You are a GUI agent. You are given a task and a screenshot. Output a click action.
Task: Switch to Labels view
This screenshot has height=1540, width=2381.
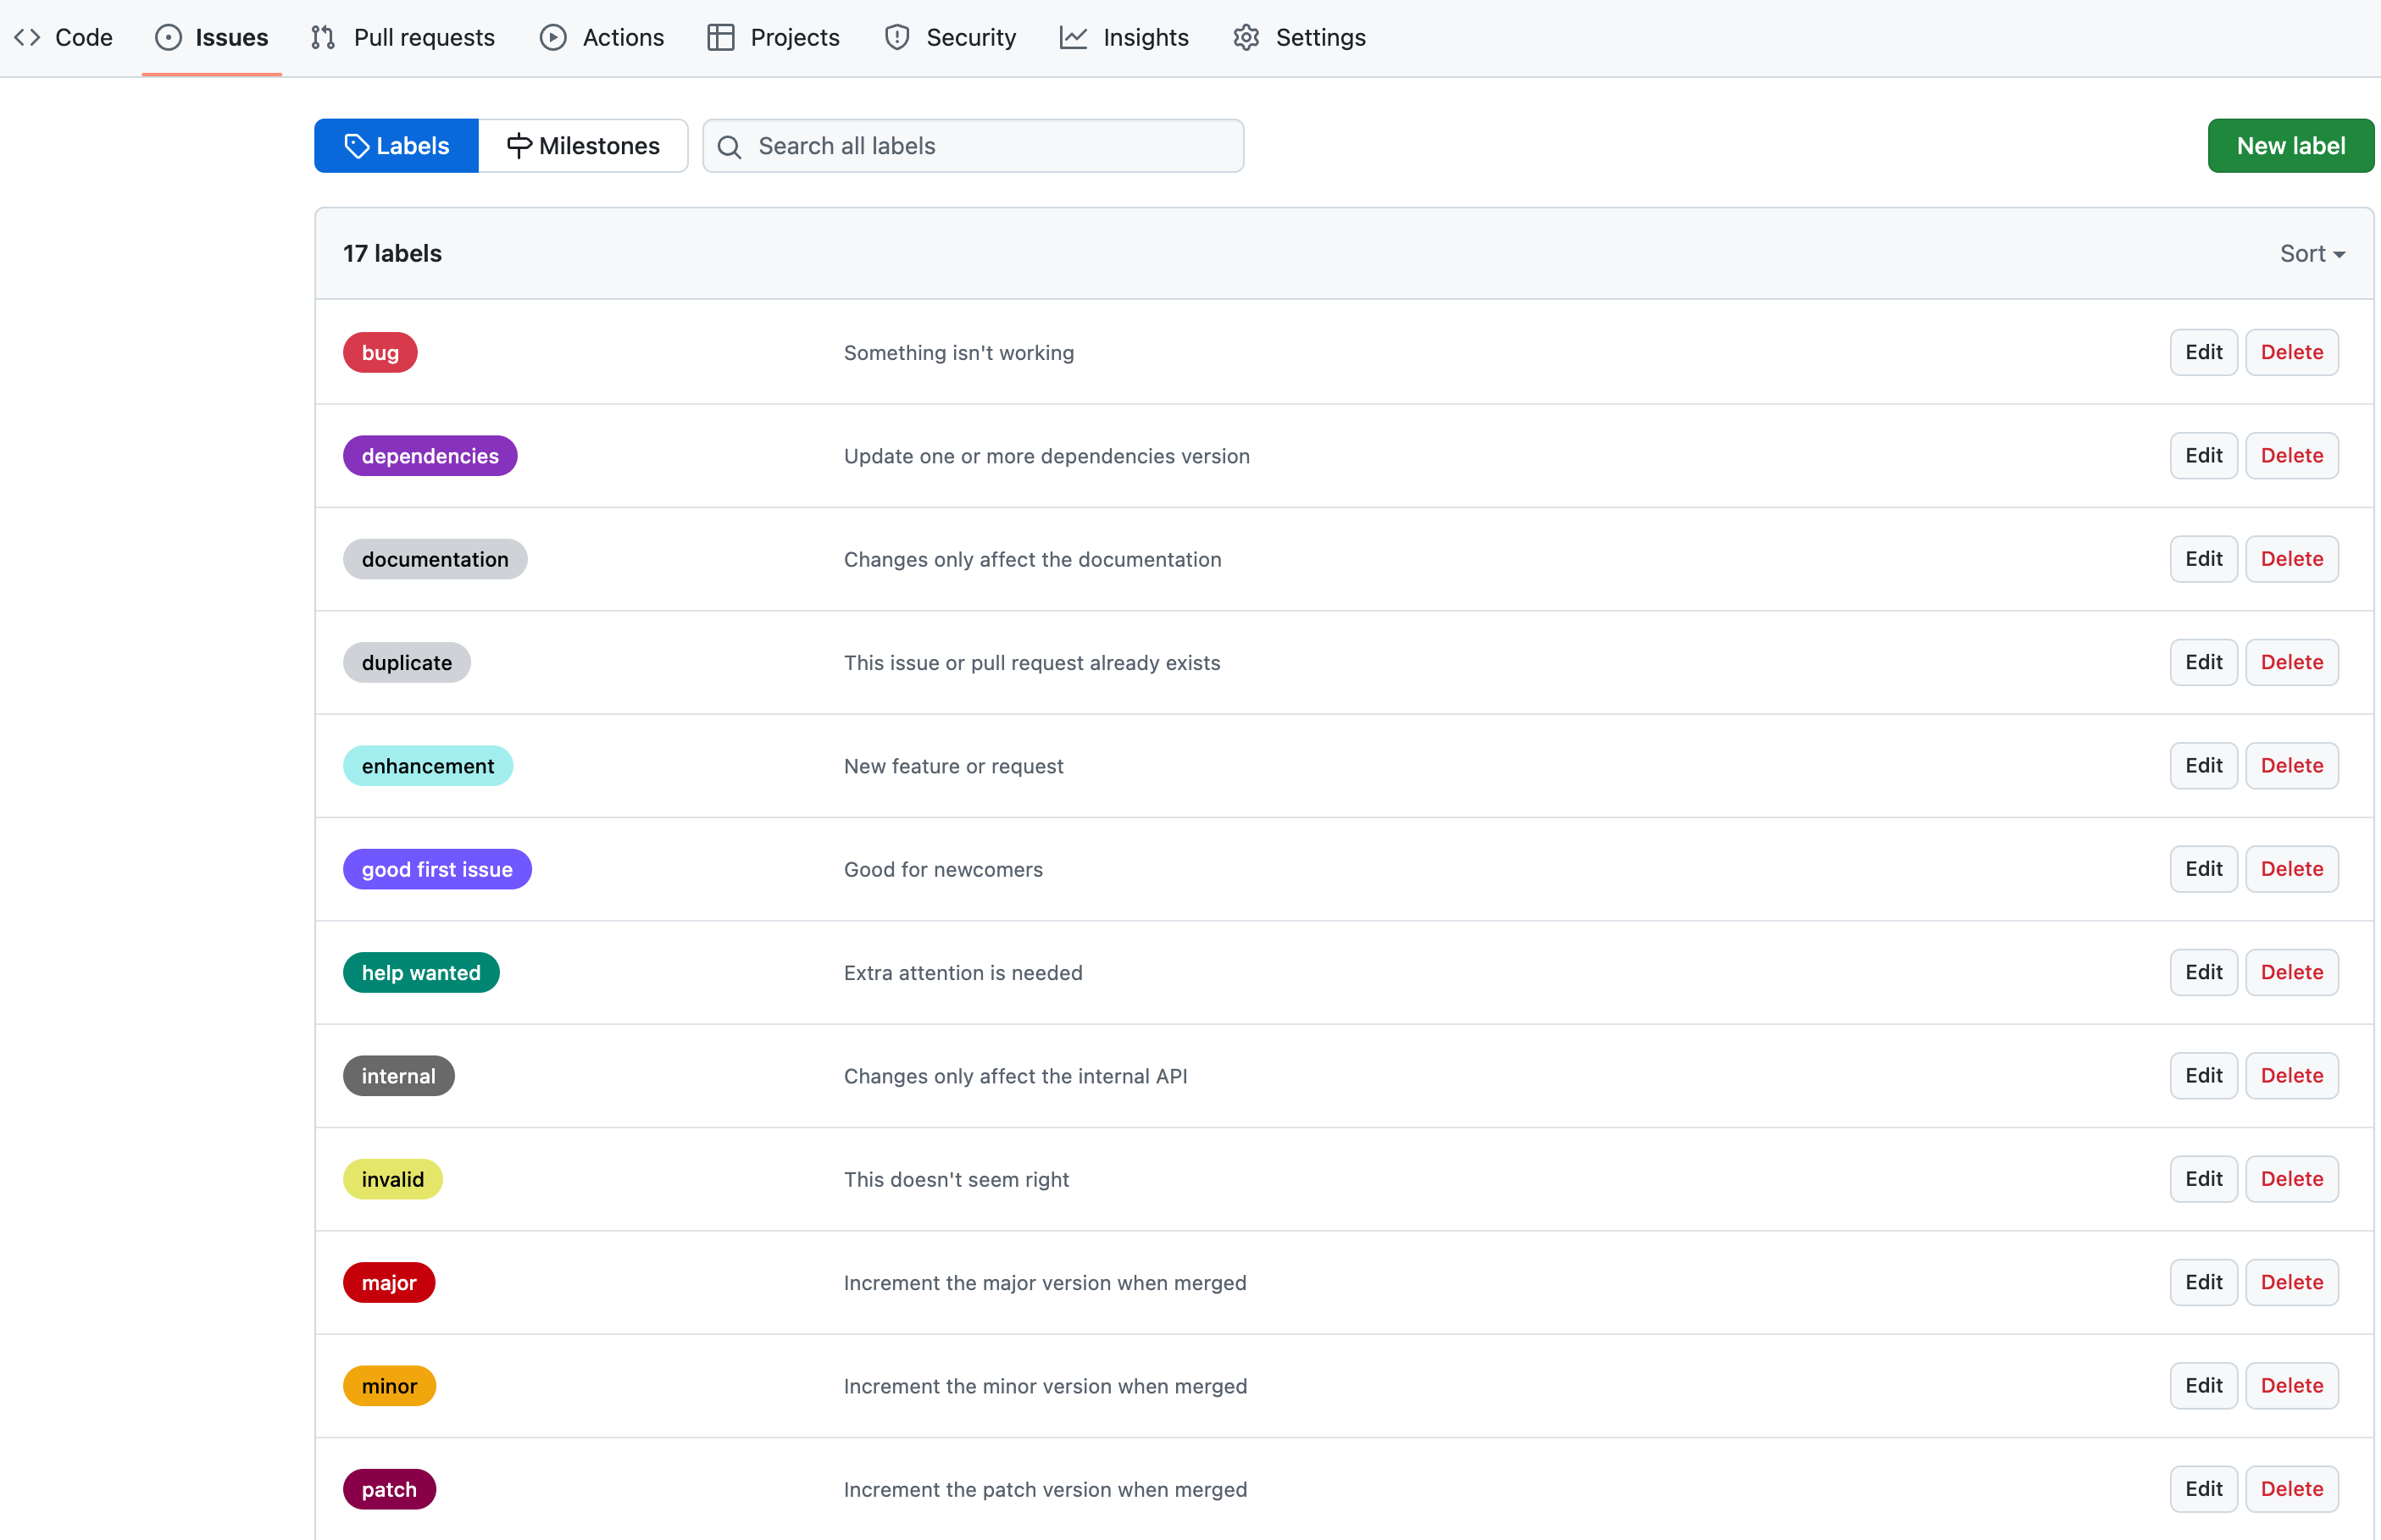[396, 144]
